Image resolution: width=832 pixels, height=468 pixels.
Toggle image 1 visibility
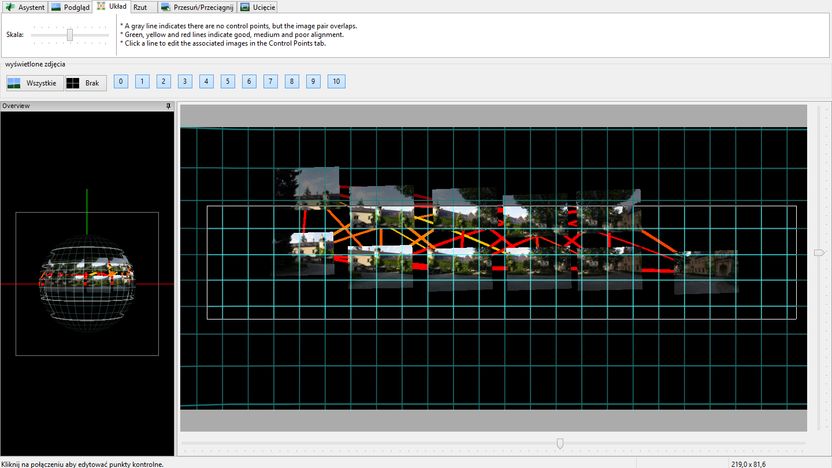tap(142, 81)
